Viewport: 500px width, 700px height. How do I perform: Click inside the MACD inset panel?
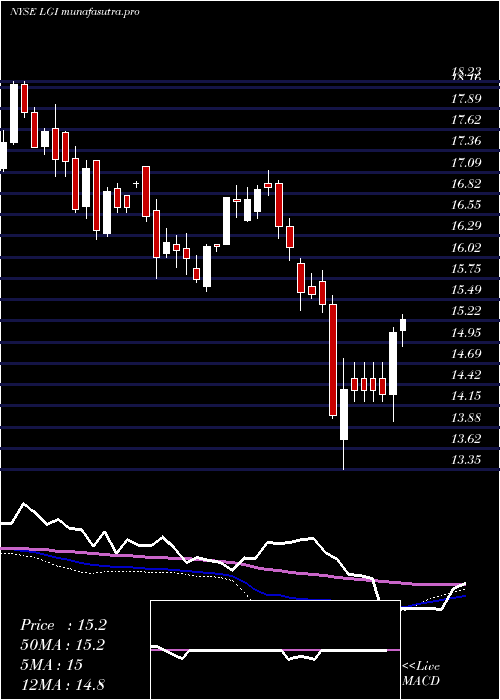275,650
